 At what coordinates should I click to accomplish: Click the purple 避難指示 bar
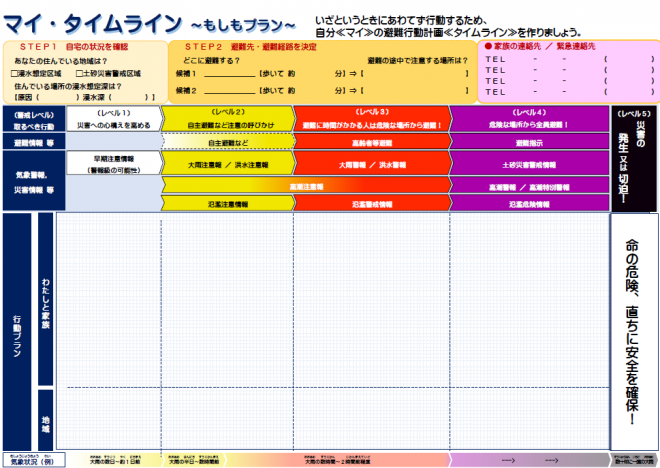click(x=528, y=143)
